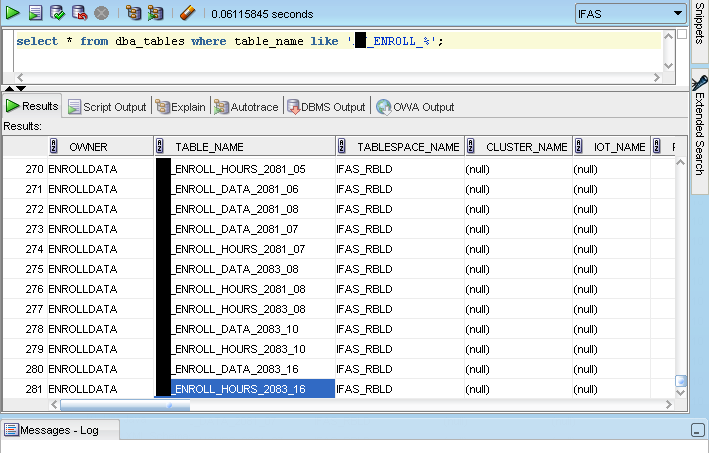Screen dimensions: 711x453
Task: Select highlighted _ENROLL_HOURS_2083_16 cell
Action: [x=245, y=389]
